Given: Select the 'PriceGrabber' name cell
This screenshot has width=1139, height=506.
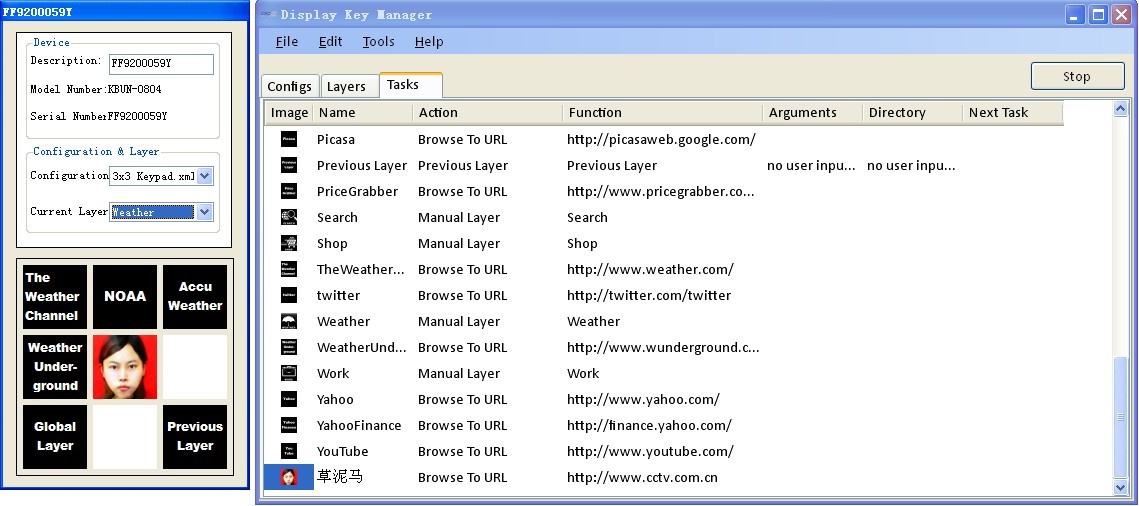Looking at the screenshot, I should pos(357,192).
